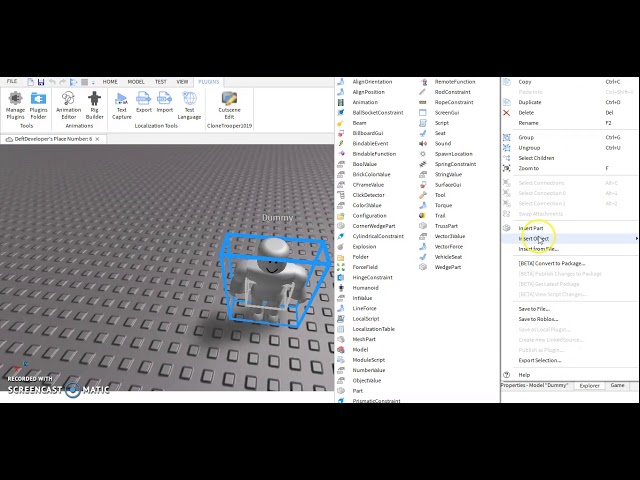
Task: Open the Rig Builder plugin
Action: click(94, 105)
